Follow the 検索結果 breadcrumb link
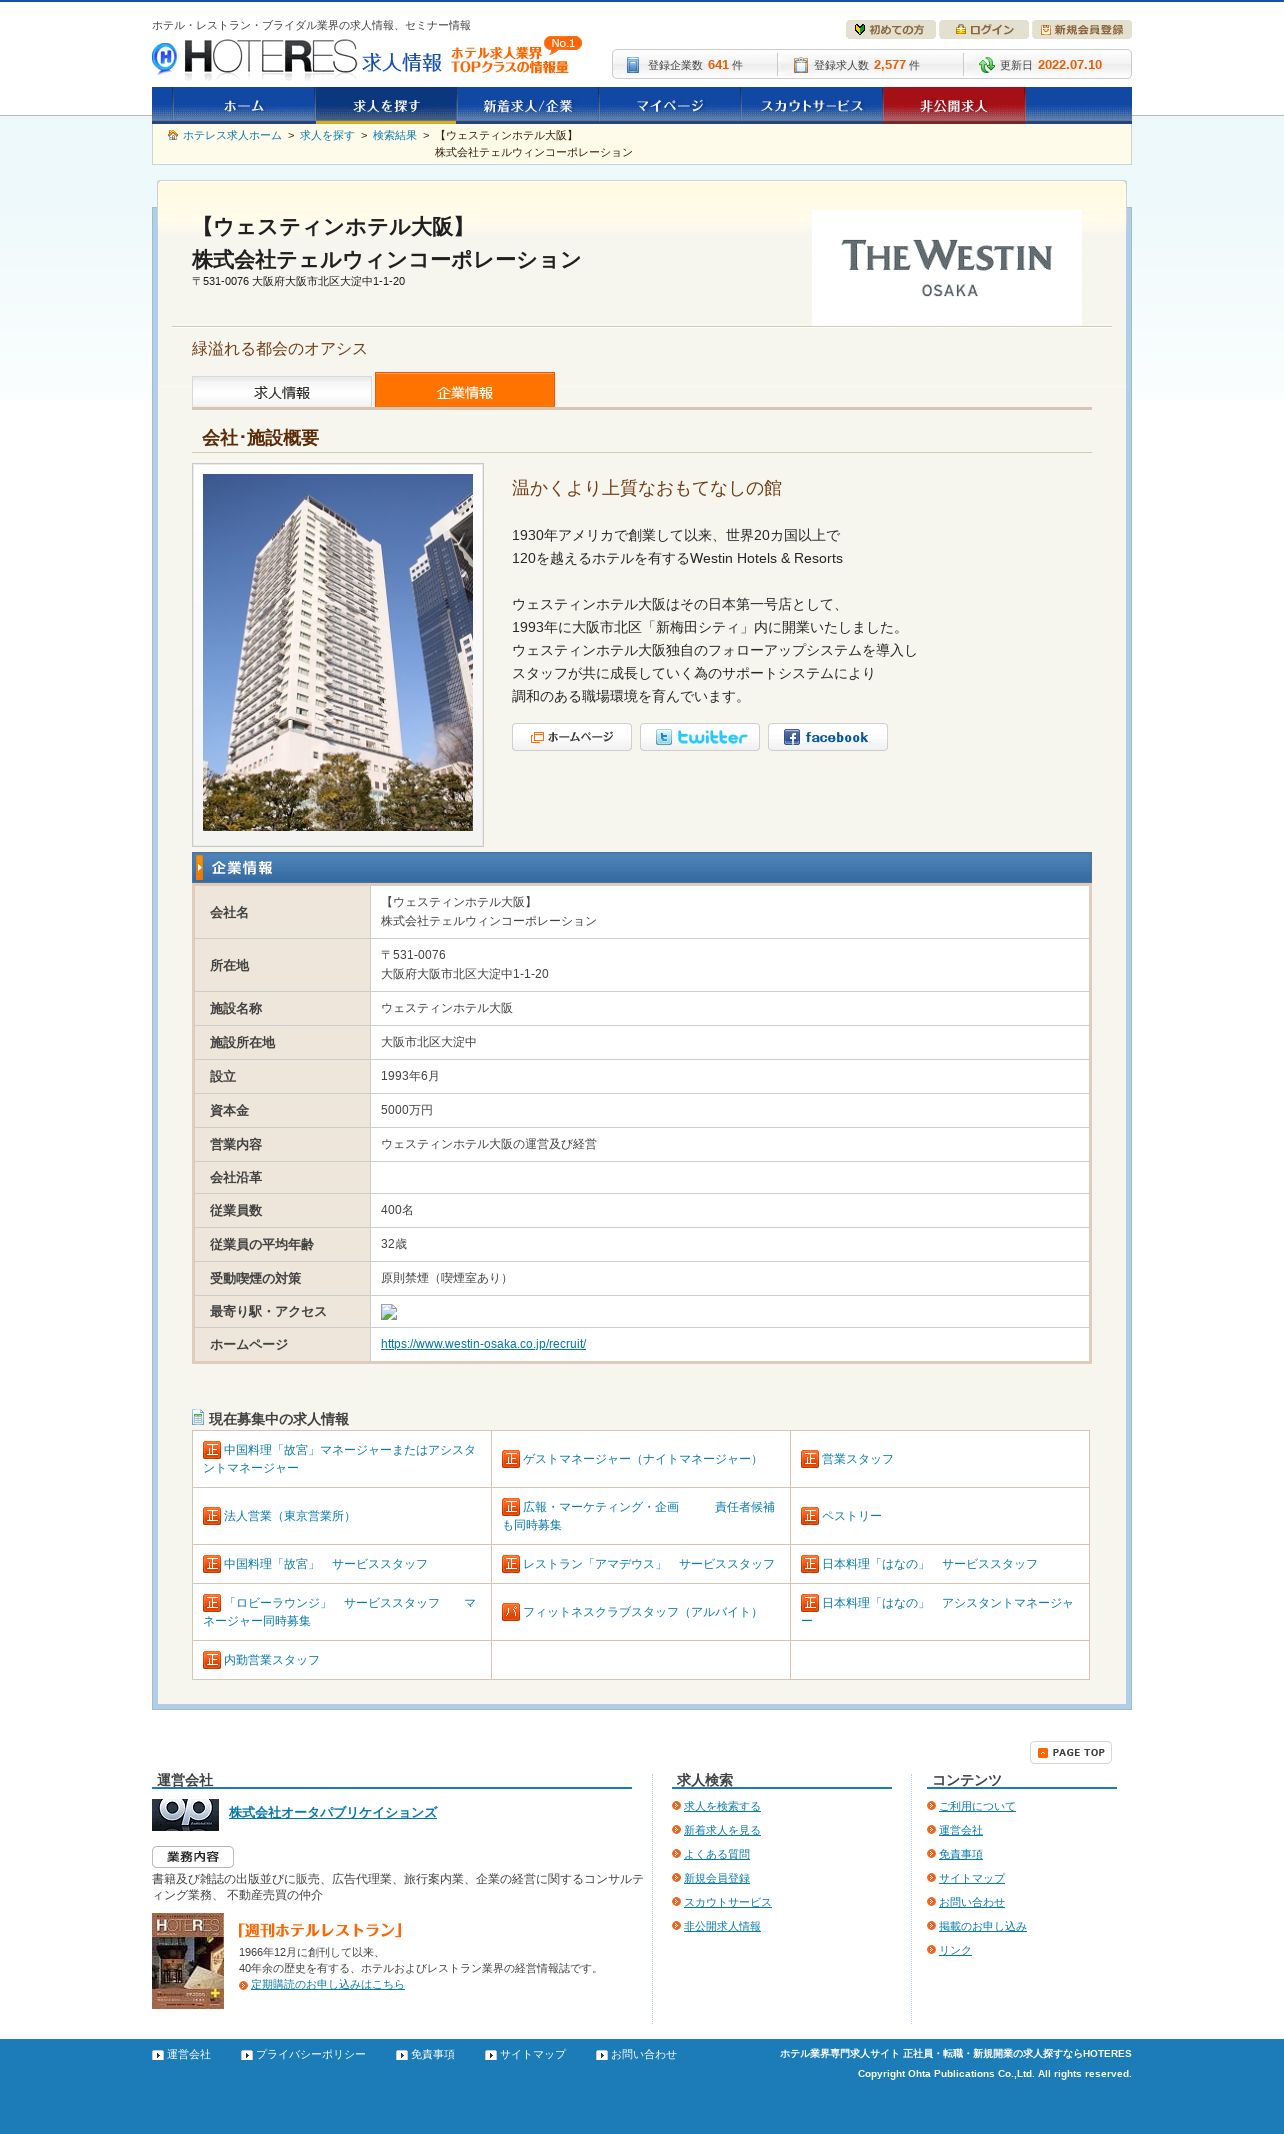The height and width of the screenshot is (2134, 1284). pos(394,135)
